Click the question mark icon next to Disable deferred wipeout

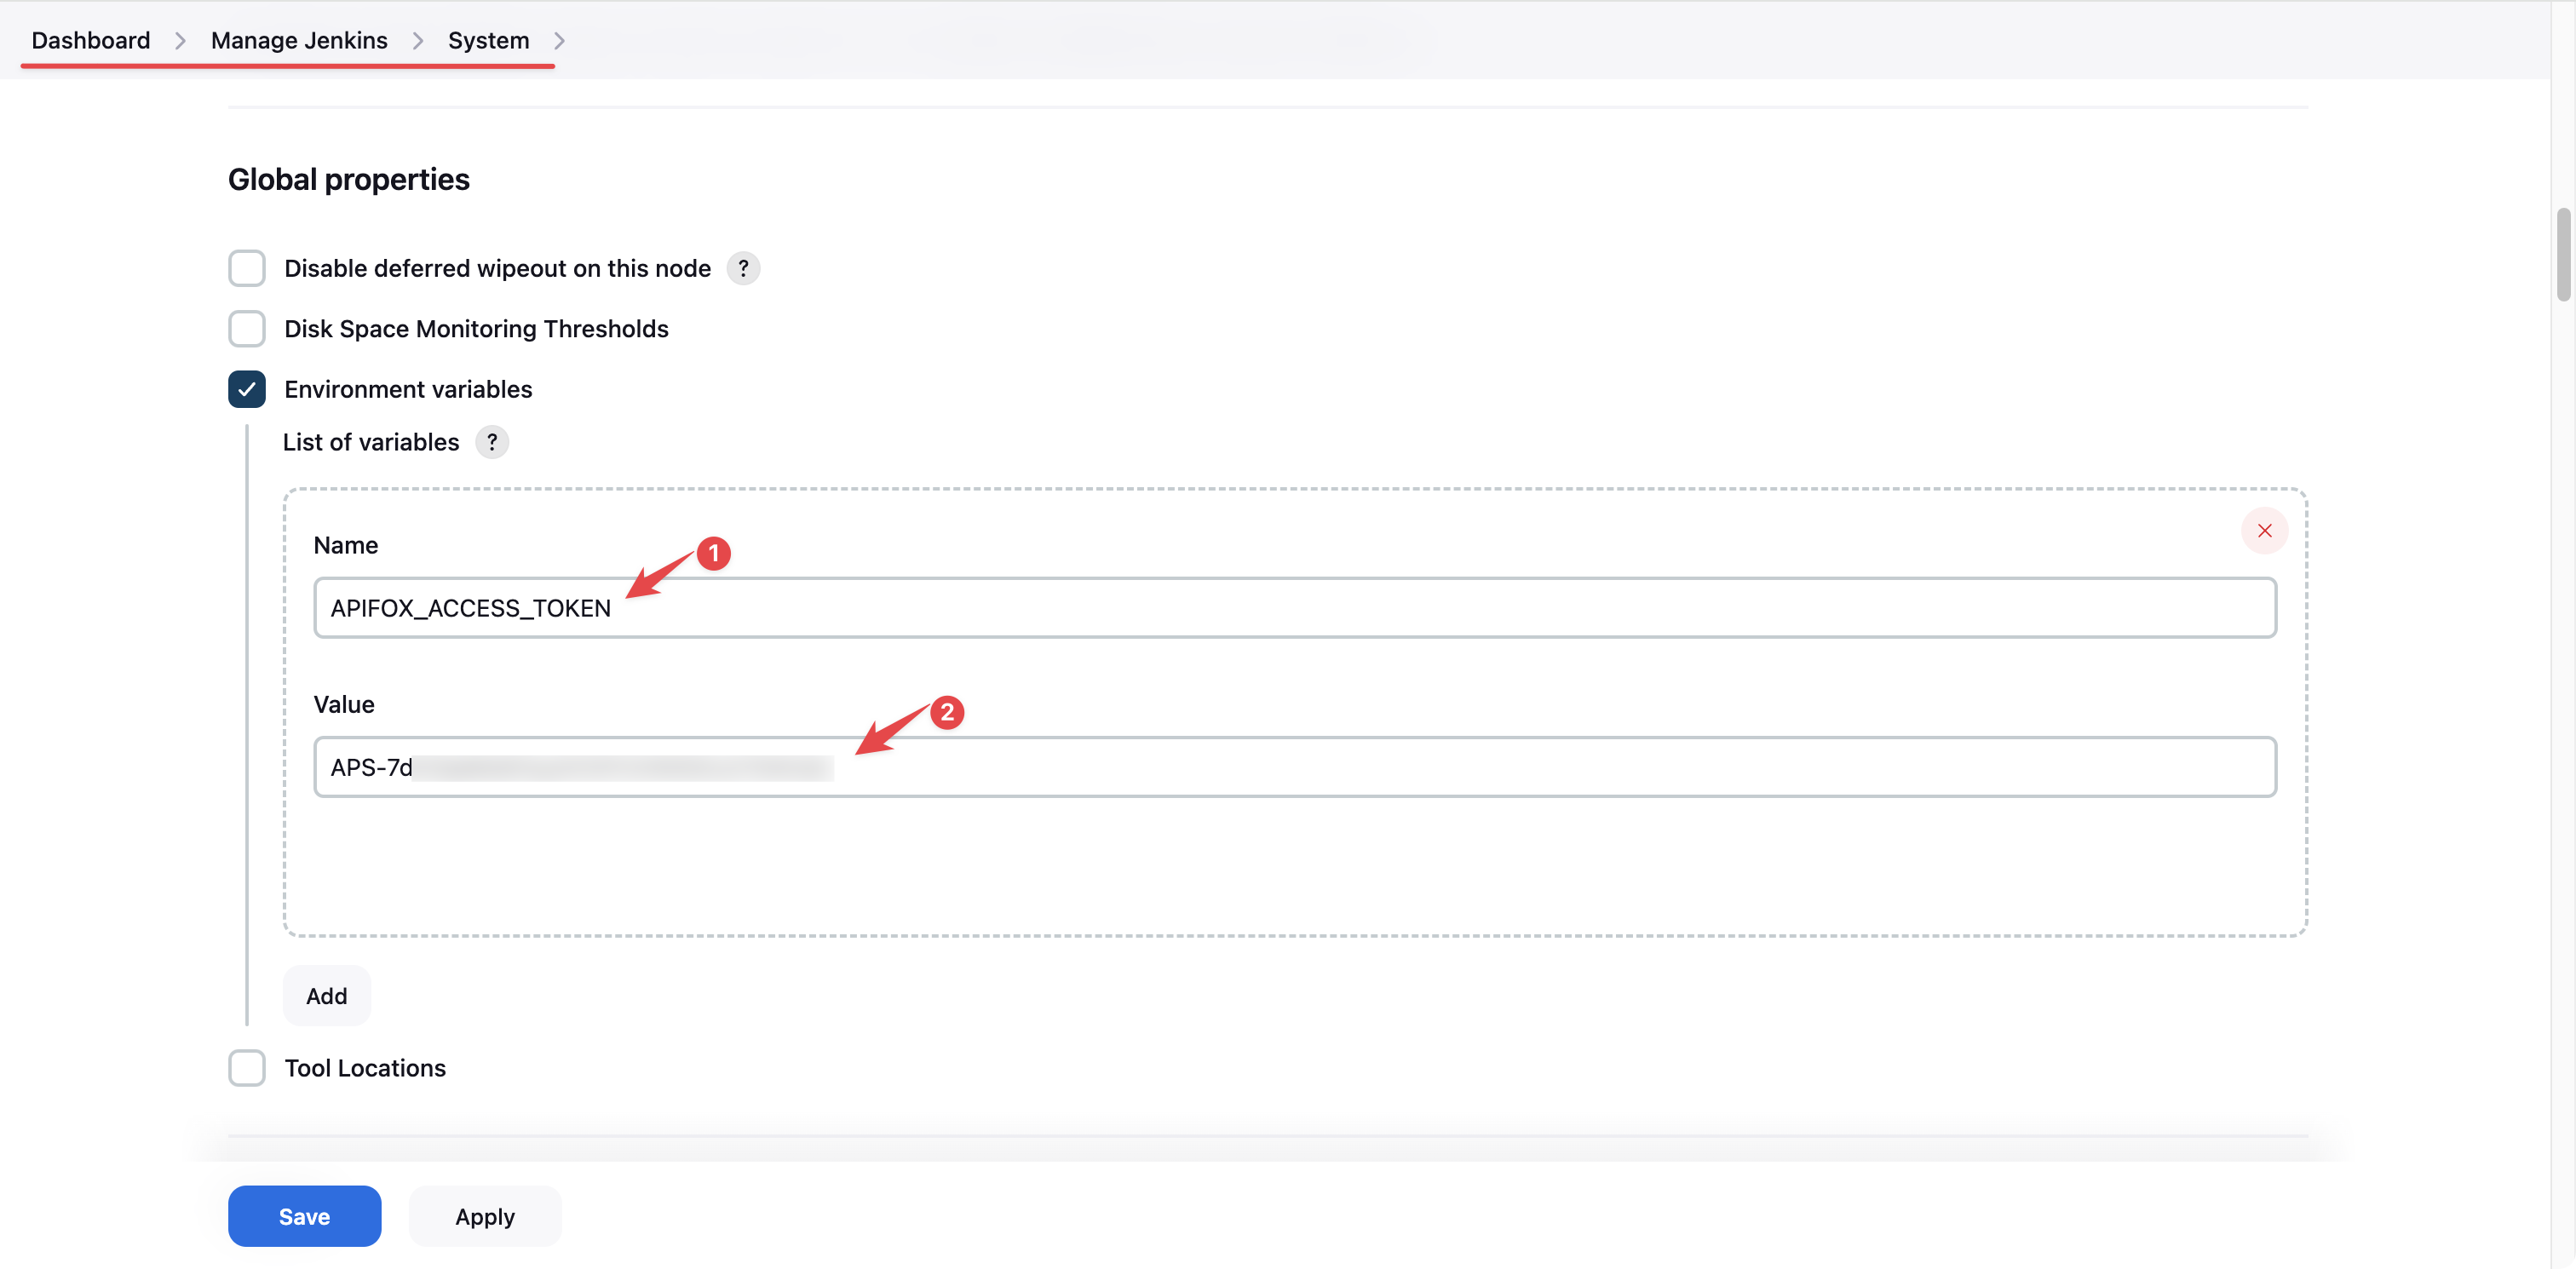coord(743,267)
